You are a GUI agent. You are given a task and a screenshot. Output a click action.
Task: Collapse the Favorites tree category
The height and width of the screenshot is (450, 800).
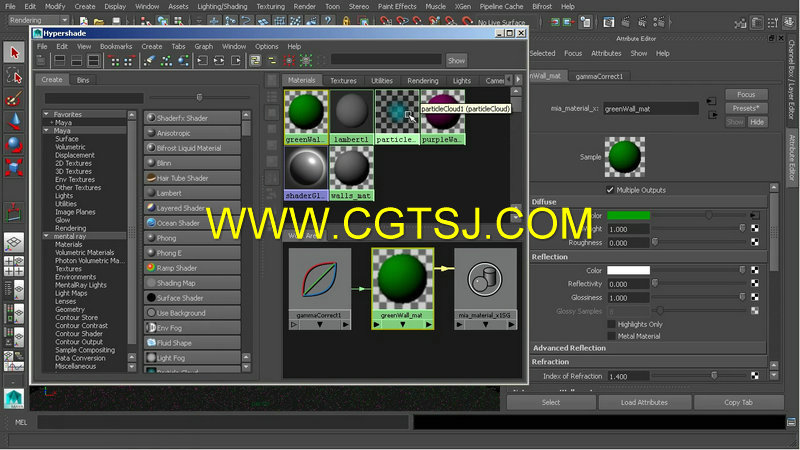pos(46,114)
